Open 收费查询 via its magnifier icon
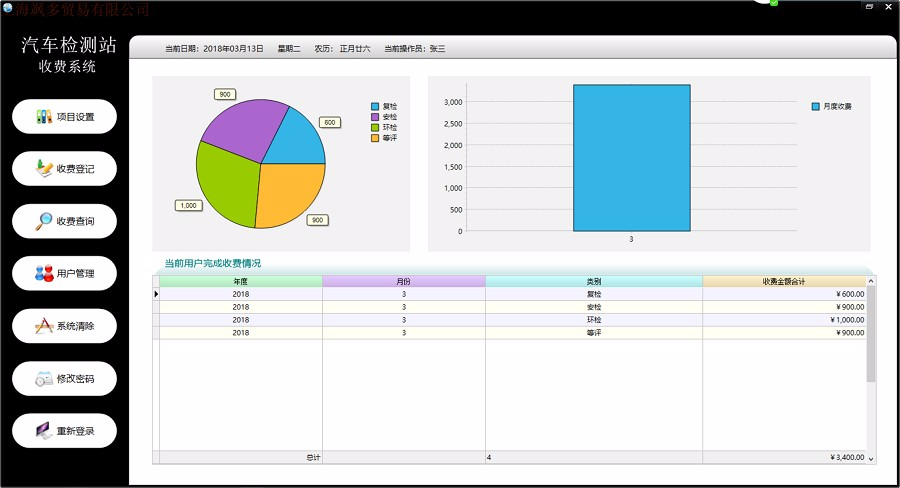 point(43,221)
